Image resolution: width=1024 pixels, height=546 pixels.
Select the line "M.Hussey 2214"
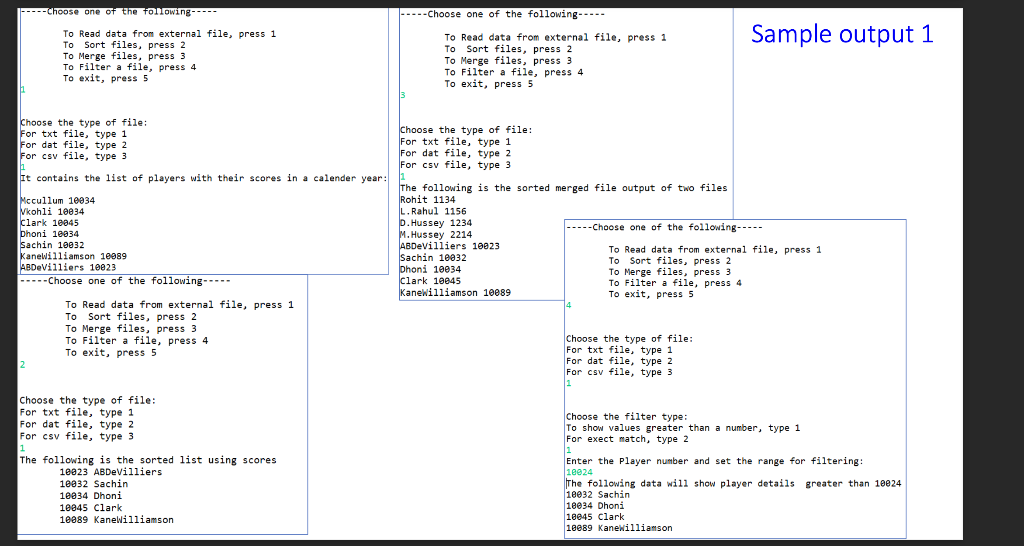click(x=436, y=234)
